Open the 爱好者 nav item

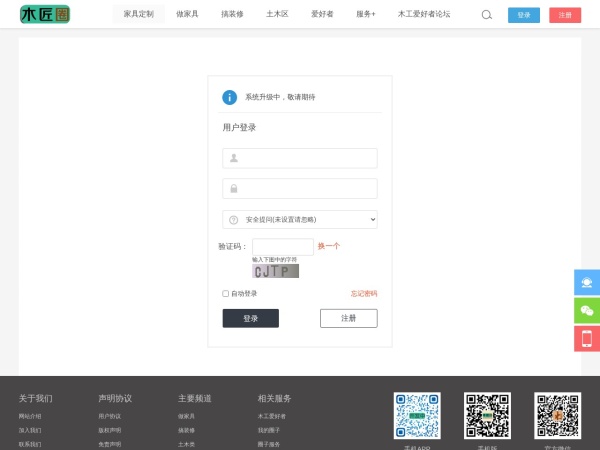coord(322,14)
